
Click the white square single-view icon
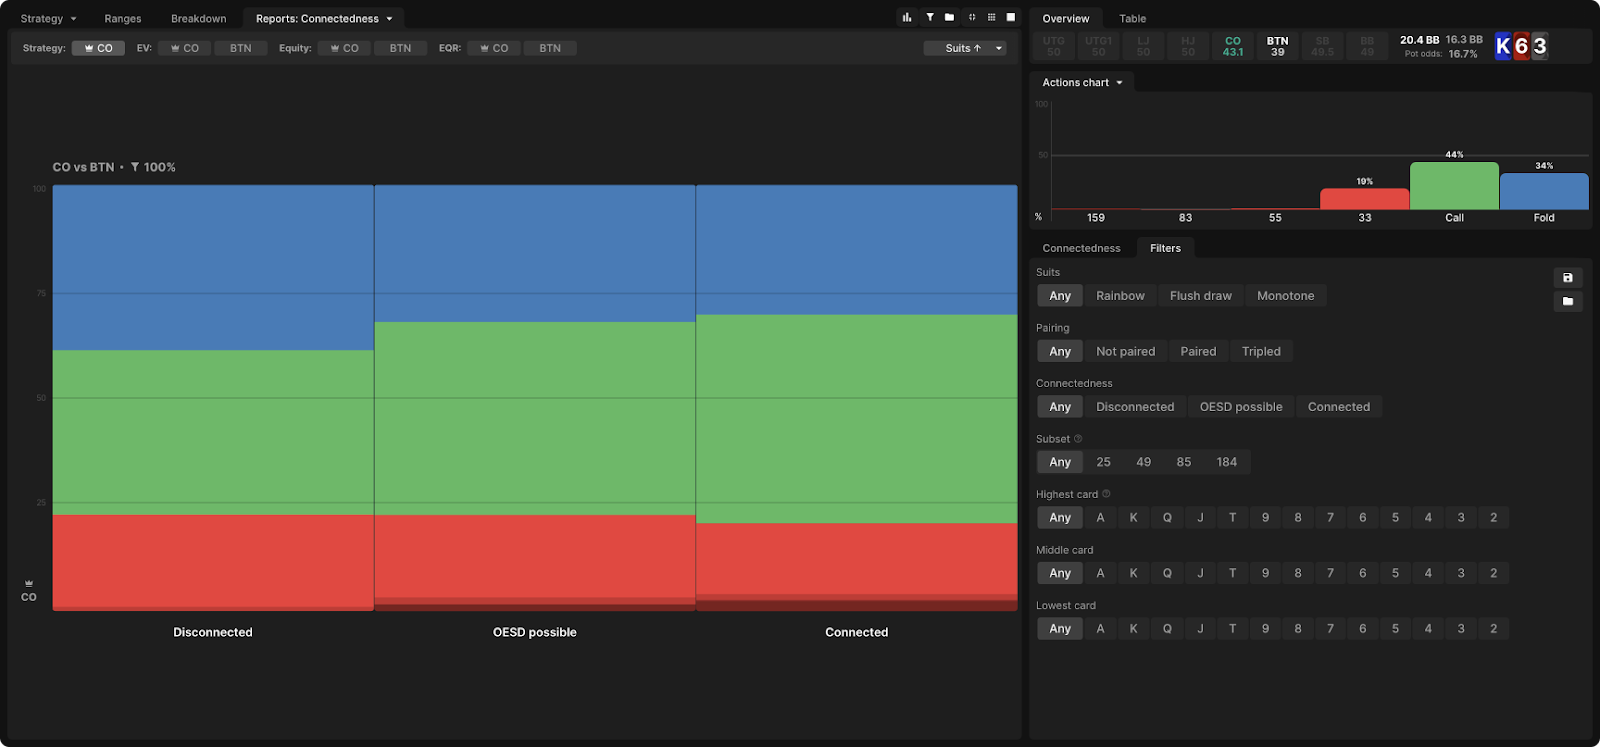click(1011, 17)
